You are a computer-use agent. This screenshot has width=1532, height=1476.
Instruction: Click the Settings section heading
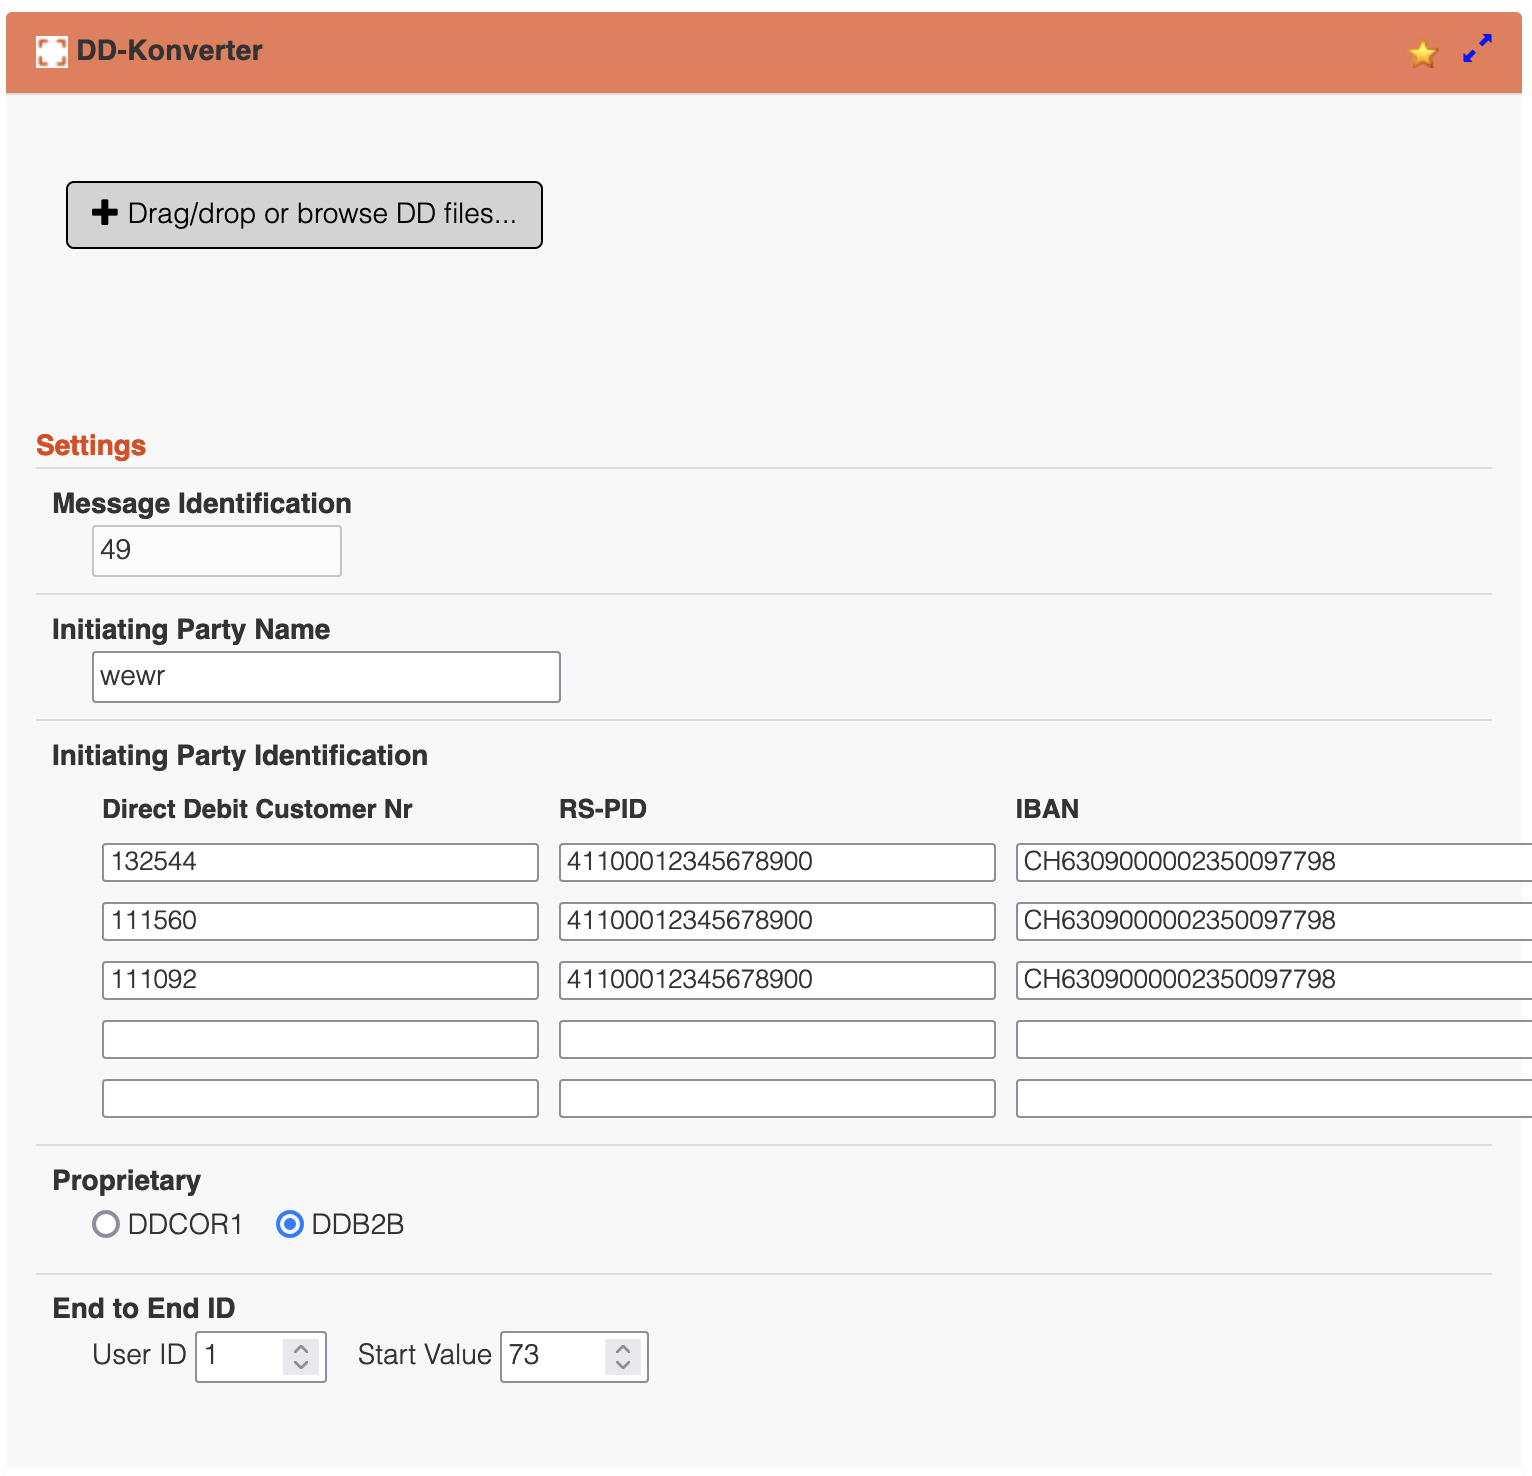click(91, 445)
